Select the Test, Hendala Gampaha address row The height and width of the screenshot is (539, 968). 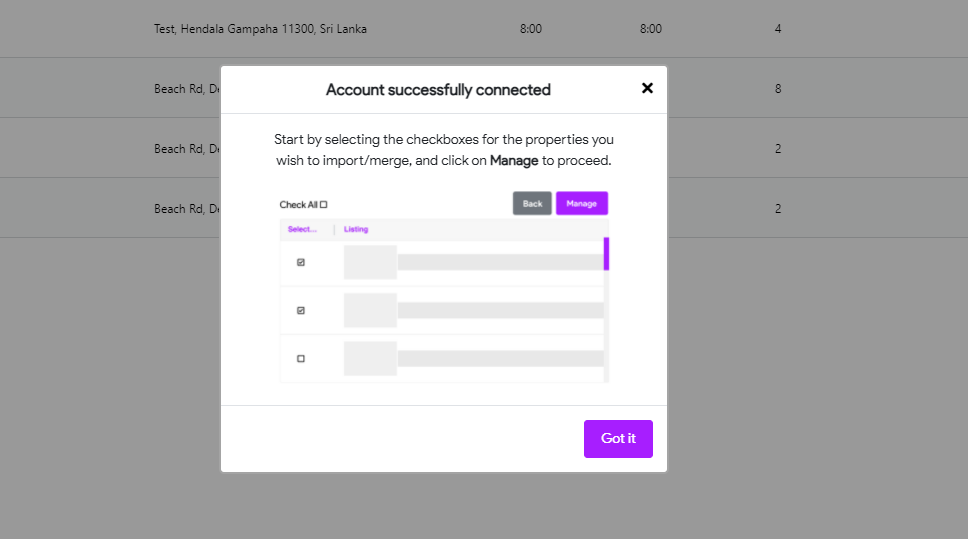484,29
